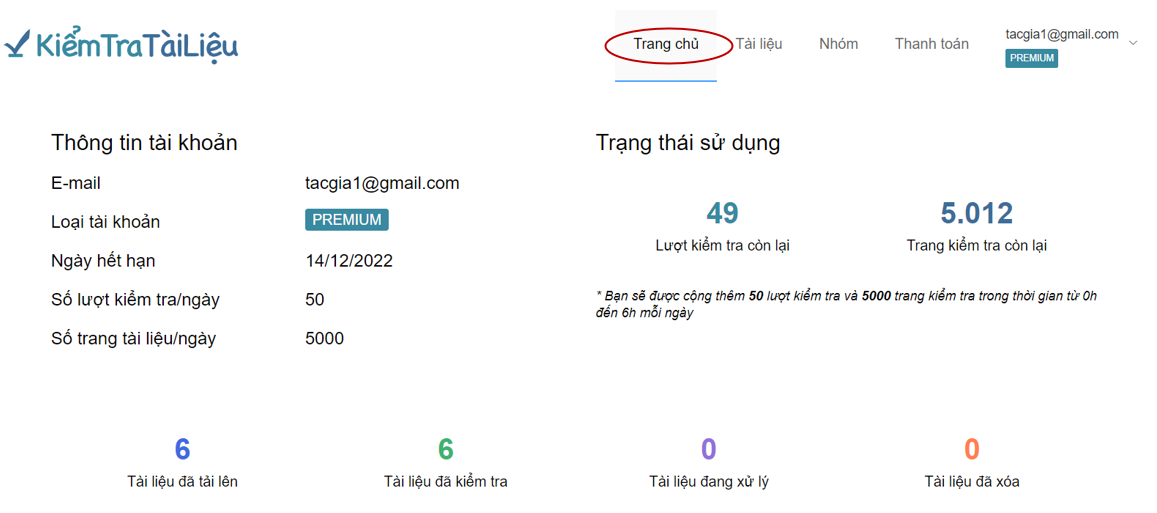The height and width of the screenshot is (513, 1157).
Task: Click the value 5000 for Số trang tài liệu/ngày
Action: 324,339
